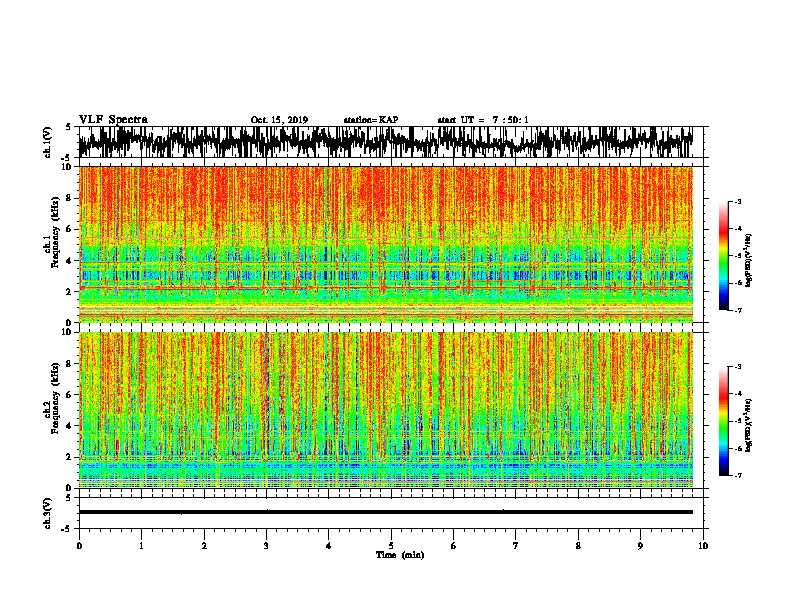Click time axis tick label "1"
The height and width of the screenshot is (612, 792).
141,546
